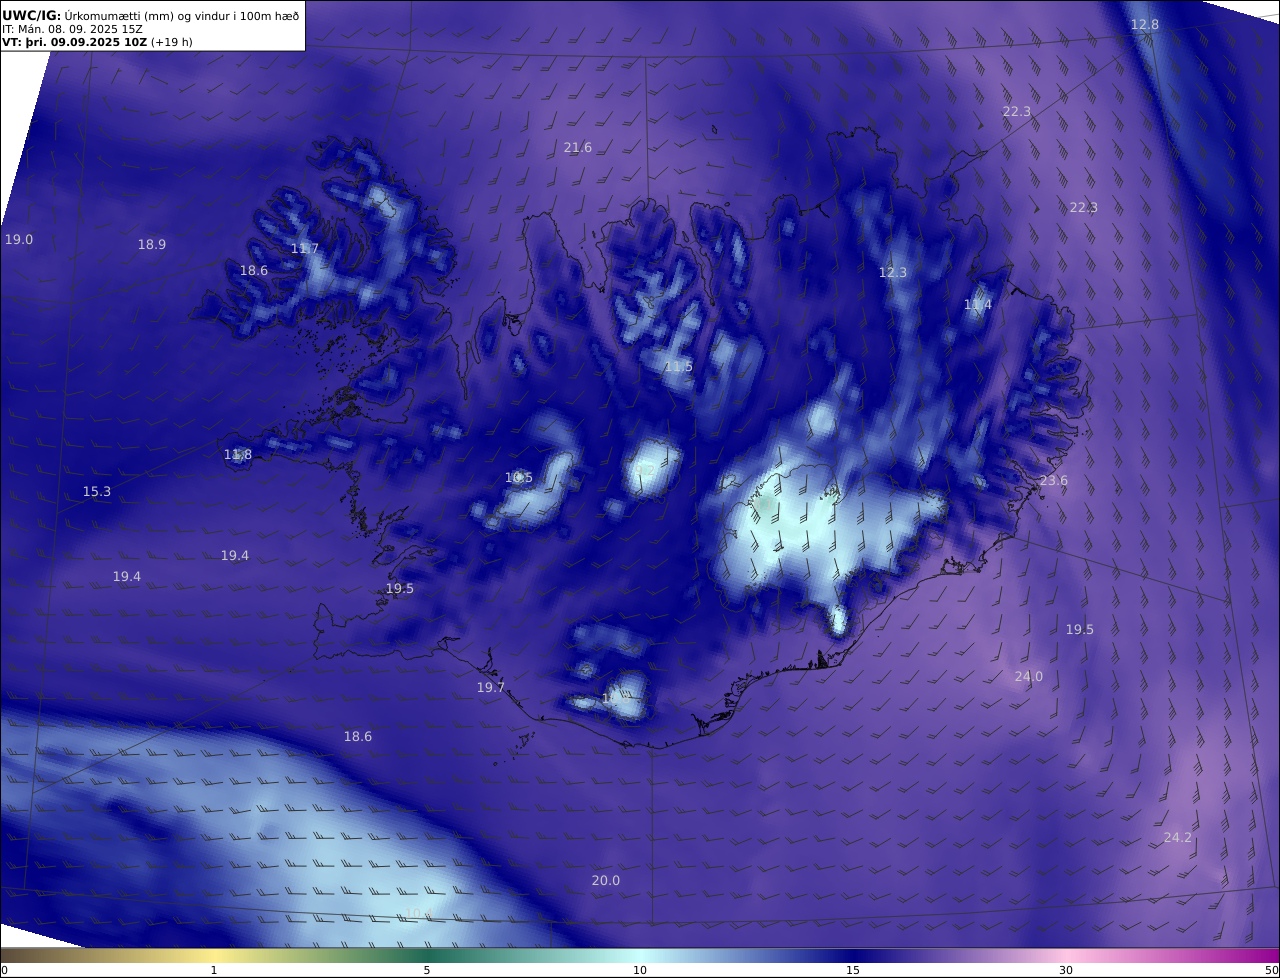Click the 11.7 value in the Westfjords

(305, 248)
